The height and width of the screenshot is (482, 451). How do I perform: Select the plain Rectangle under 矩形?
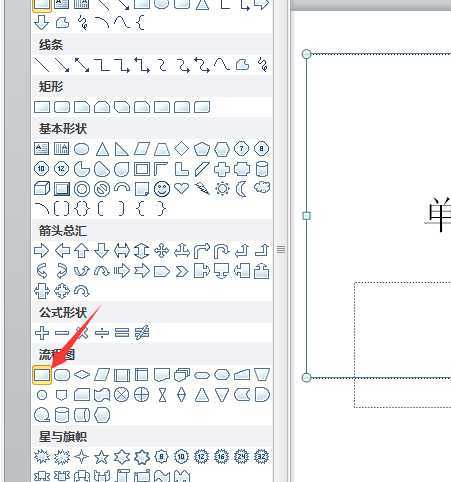[x=42, y=107]
